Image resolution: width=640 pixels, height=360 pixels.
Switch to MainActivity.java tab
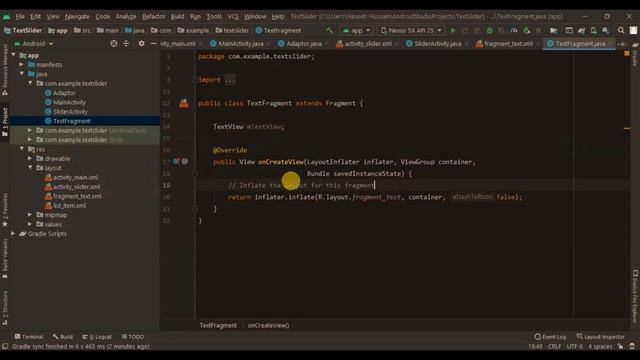240,43
